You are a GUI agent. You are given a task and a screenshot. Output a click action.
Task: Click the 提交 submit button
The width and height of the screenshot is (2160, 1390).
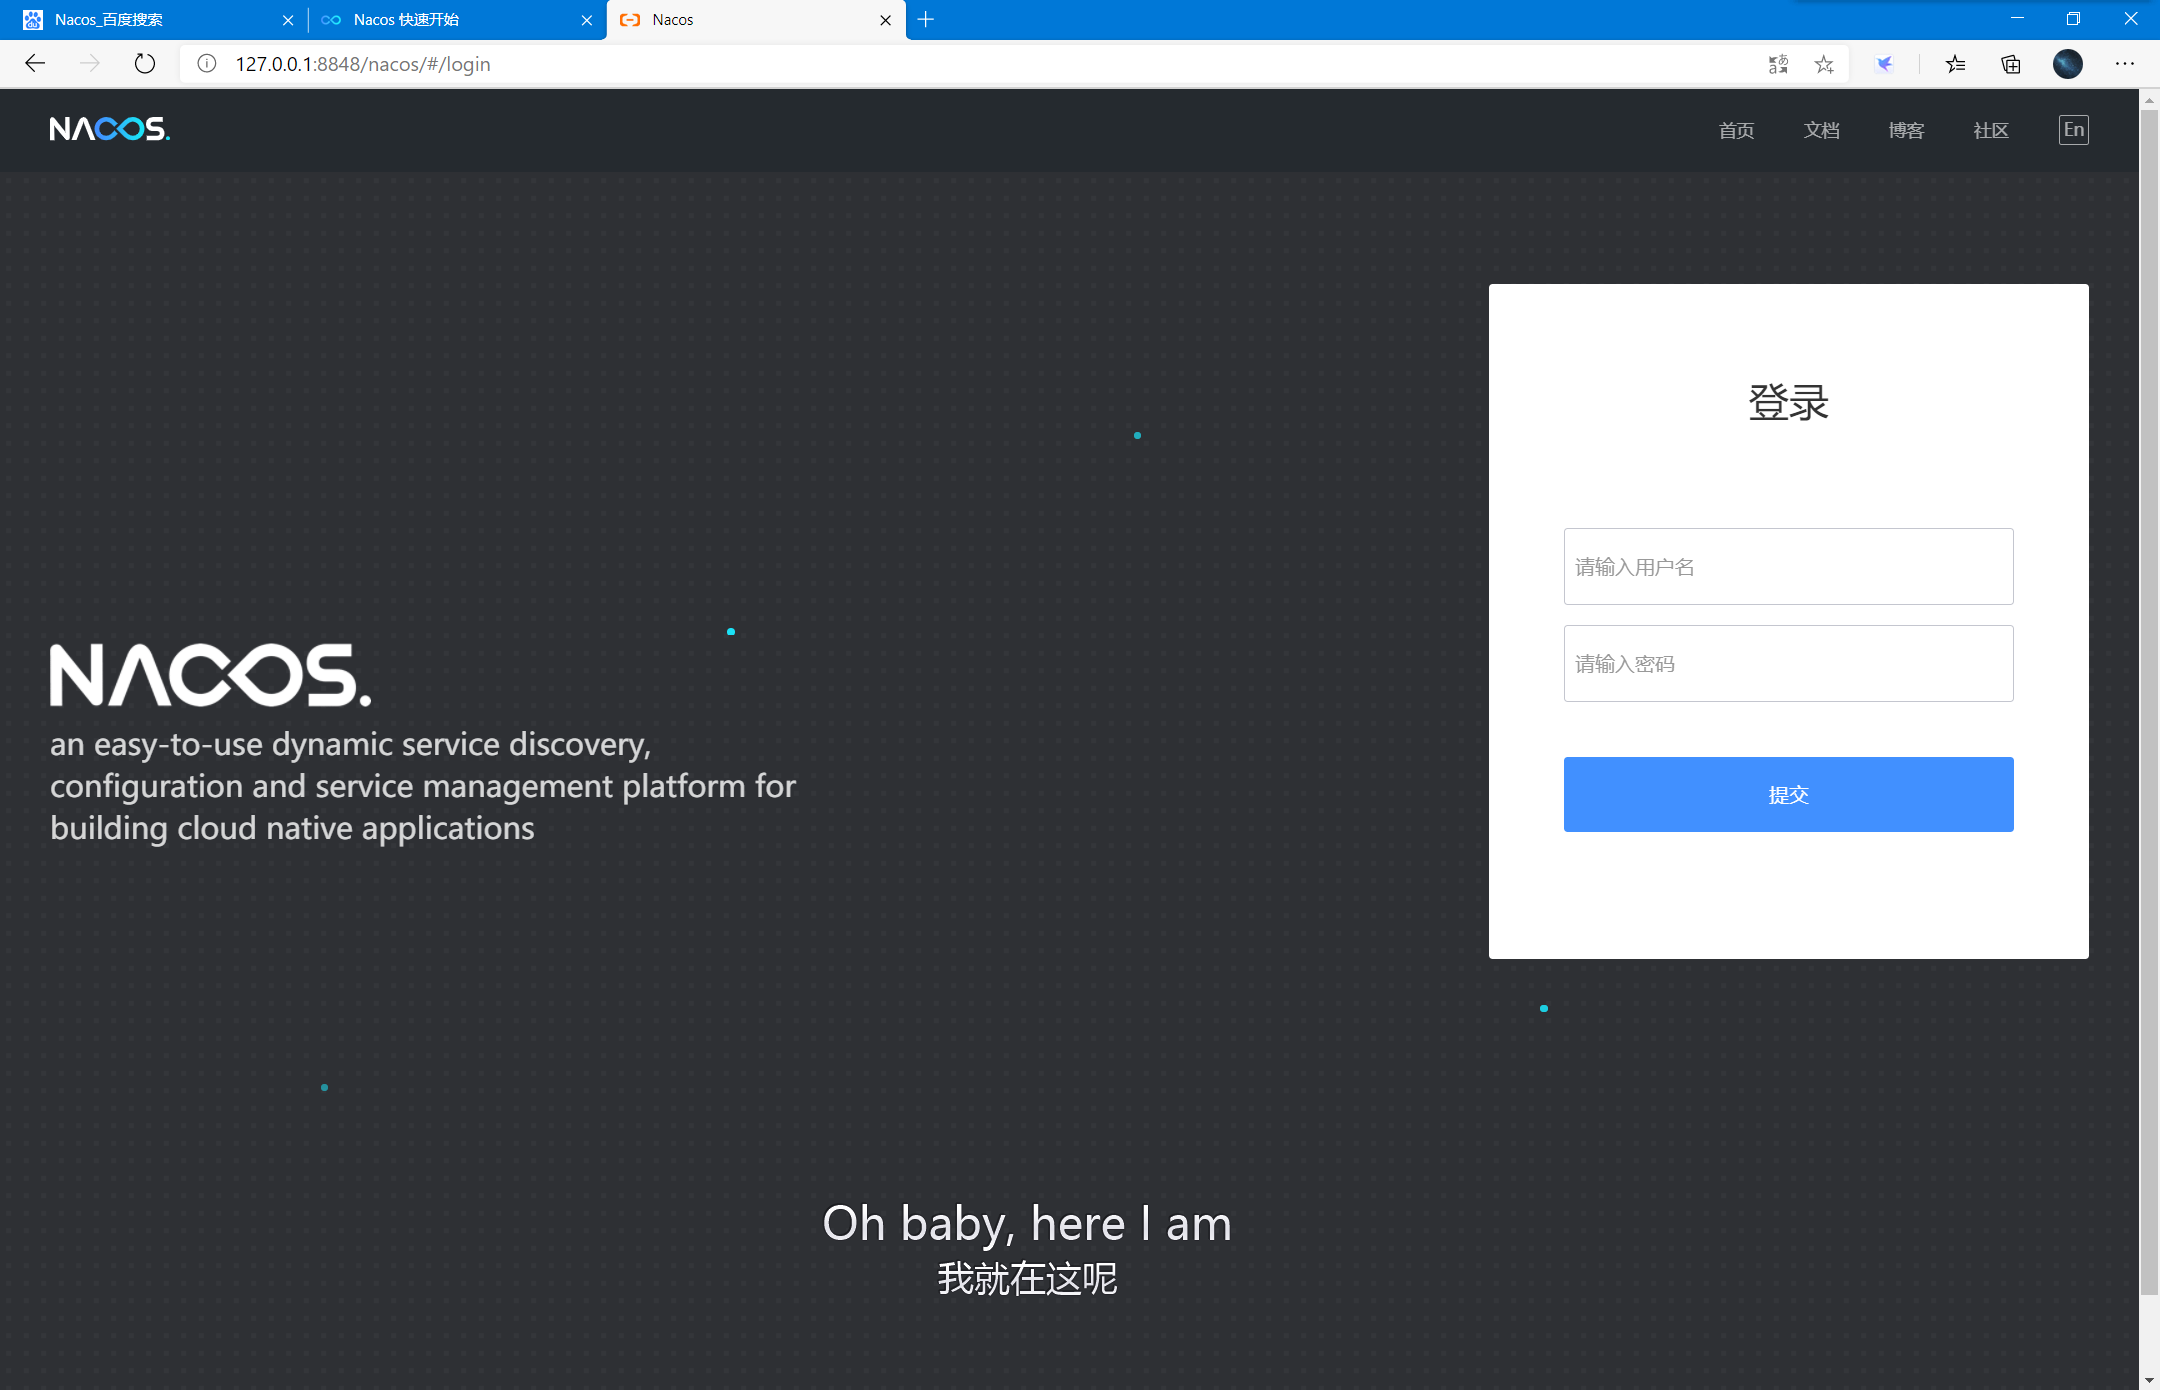(1788, 794)
